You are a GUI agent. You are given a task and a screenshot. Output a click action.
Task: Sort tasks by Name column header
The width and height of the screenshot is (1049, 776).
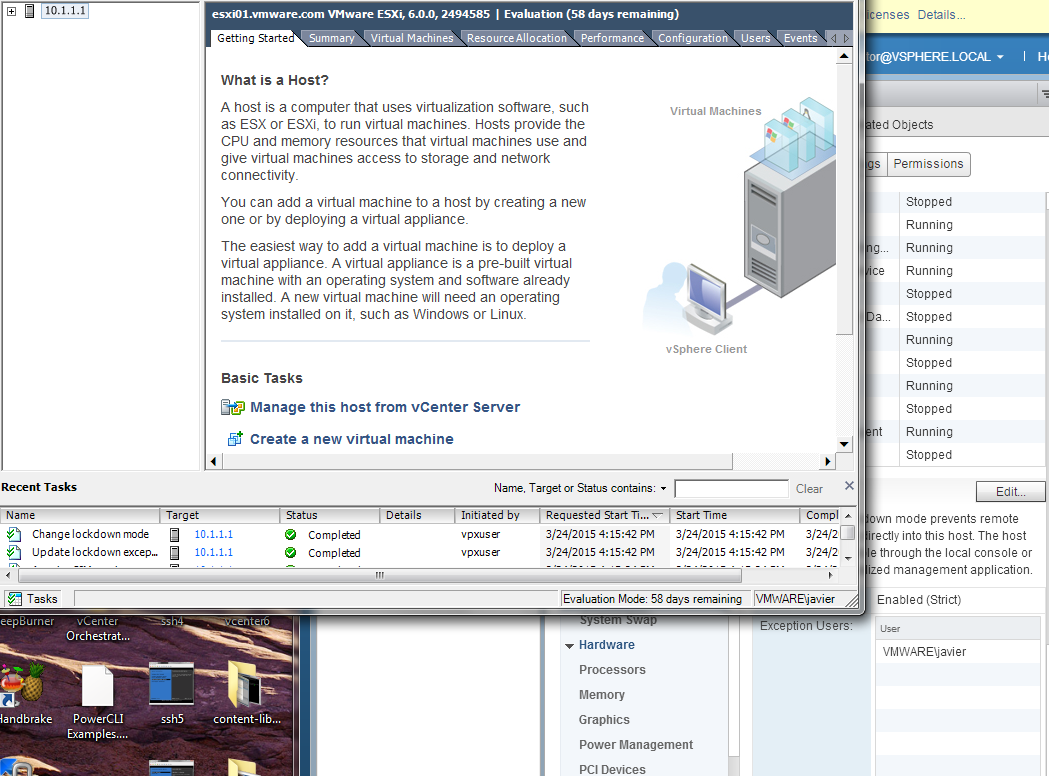(x=80, y=515)
